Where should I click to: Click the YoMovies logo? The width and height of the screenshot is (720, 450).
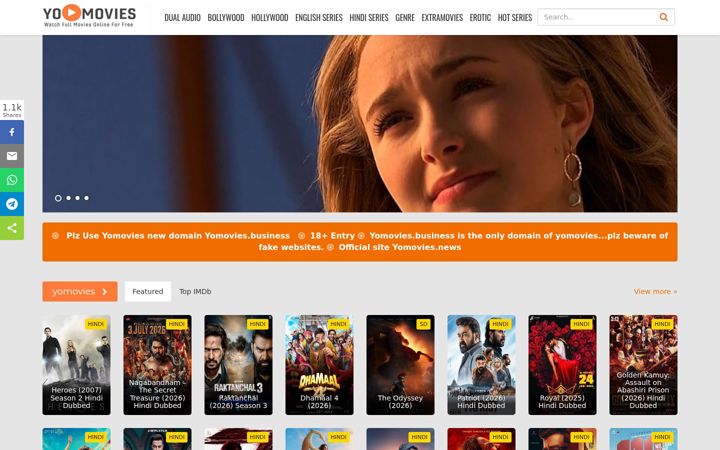coord(90,16)
